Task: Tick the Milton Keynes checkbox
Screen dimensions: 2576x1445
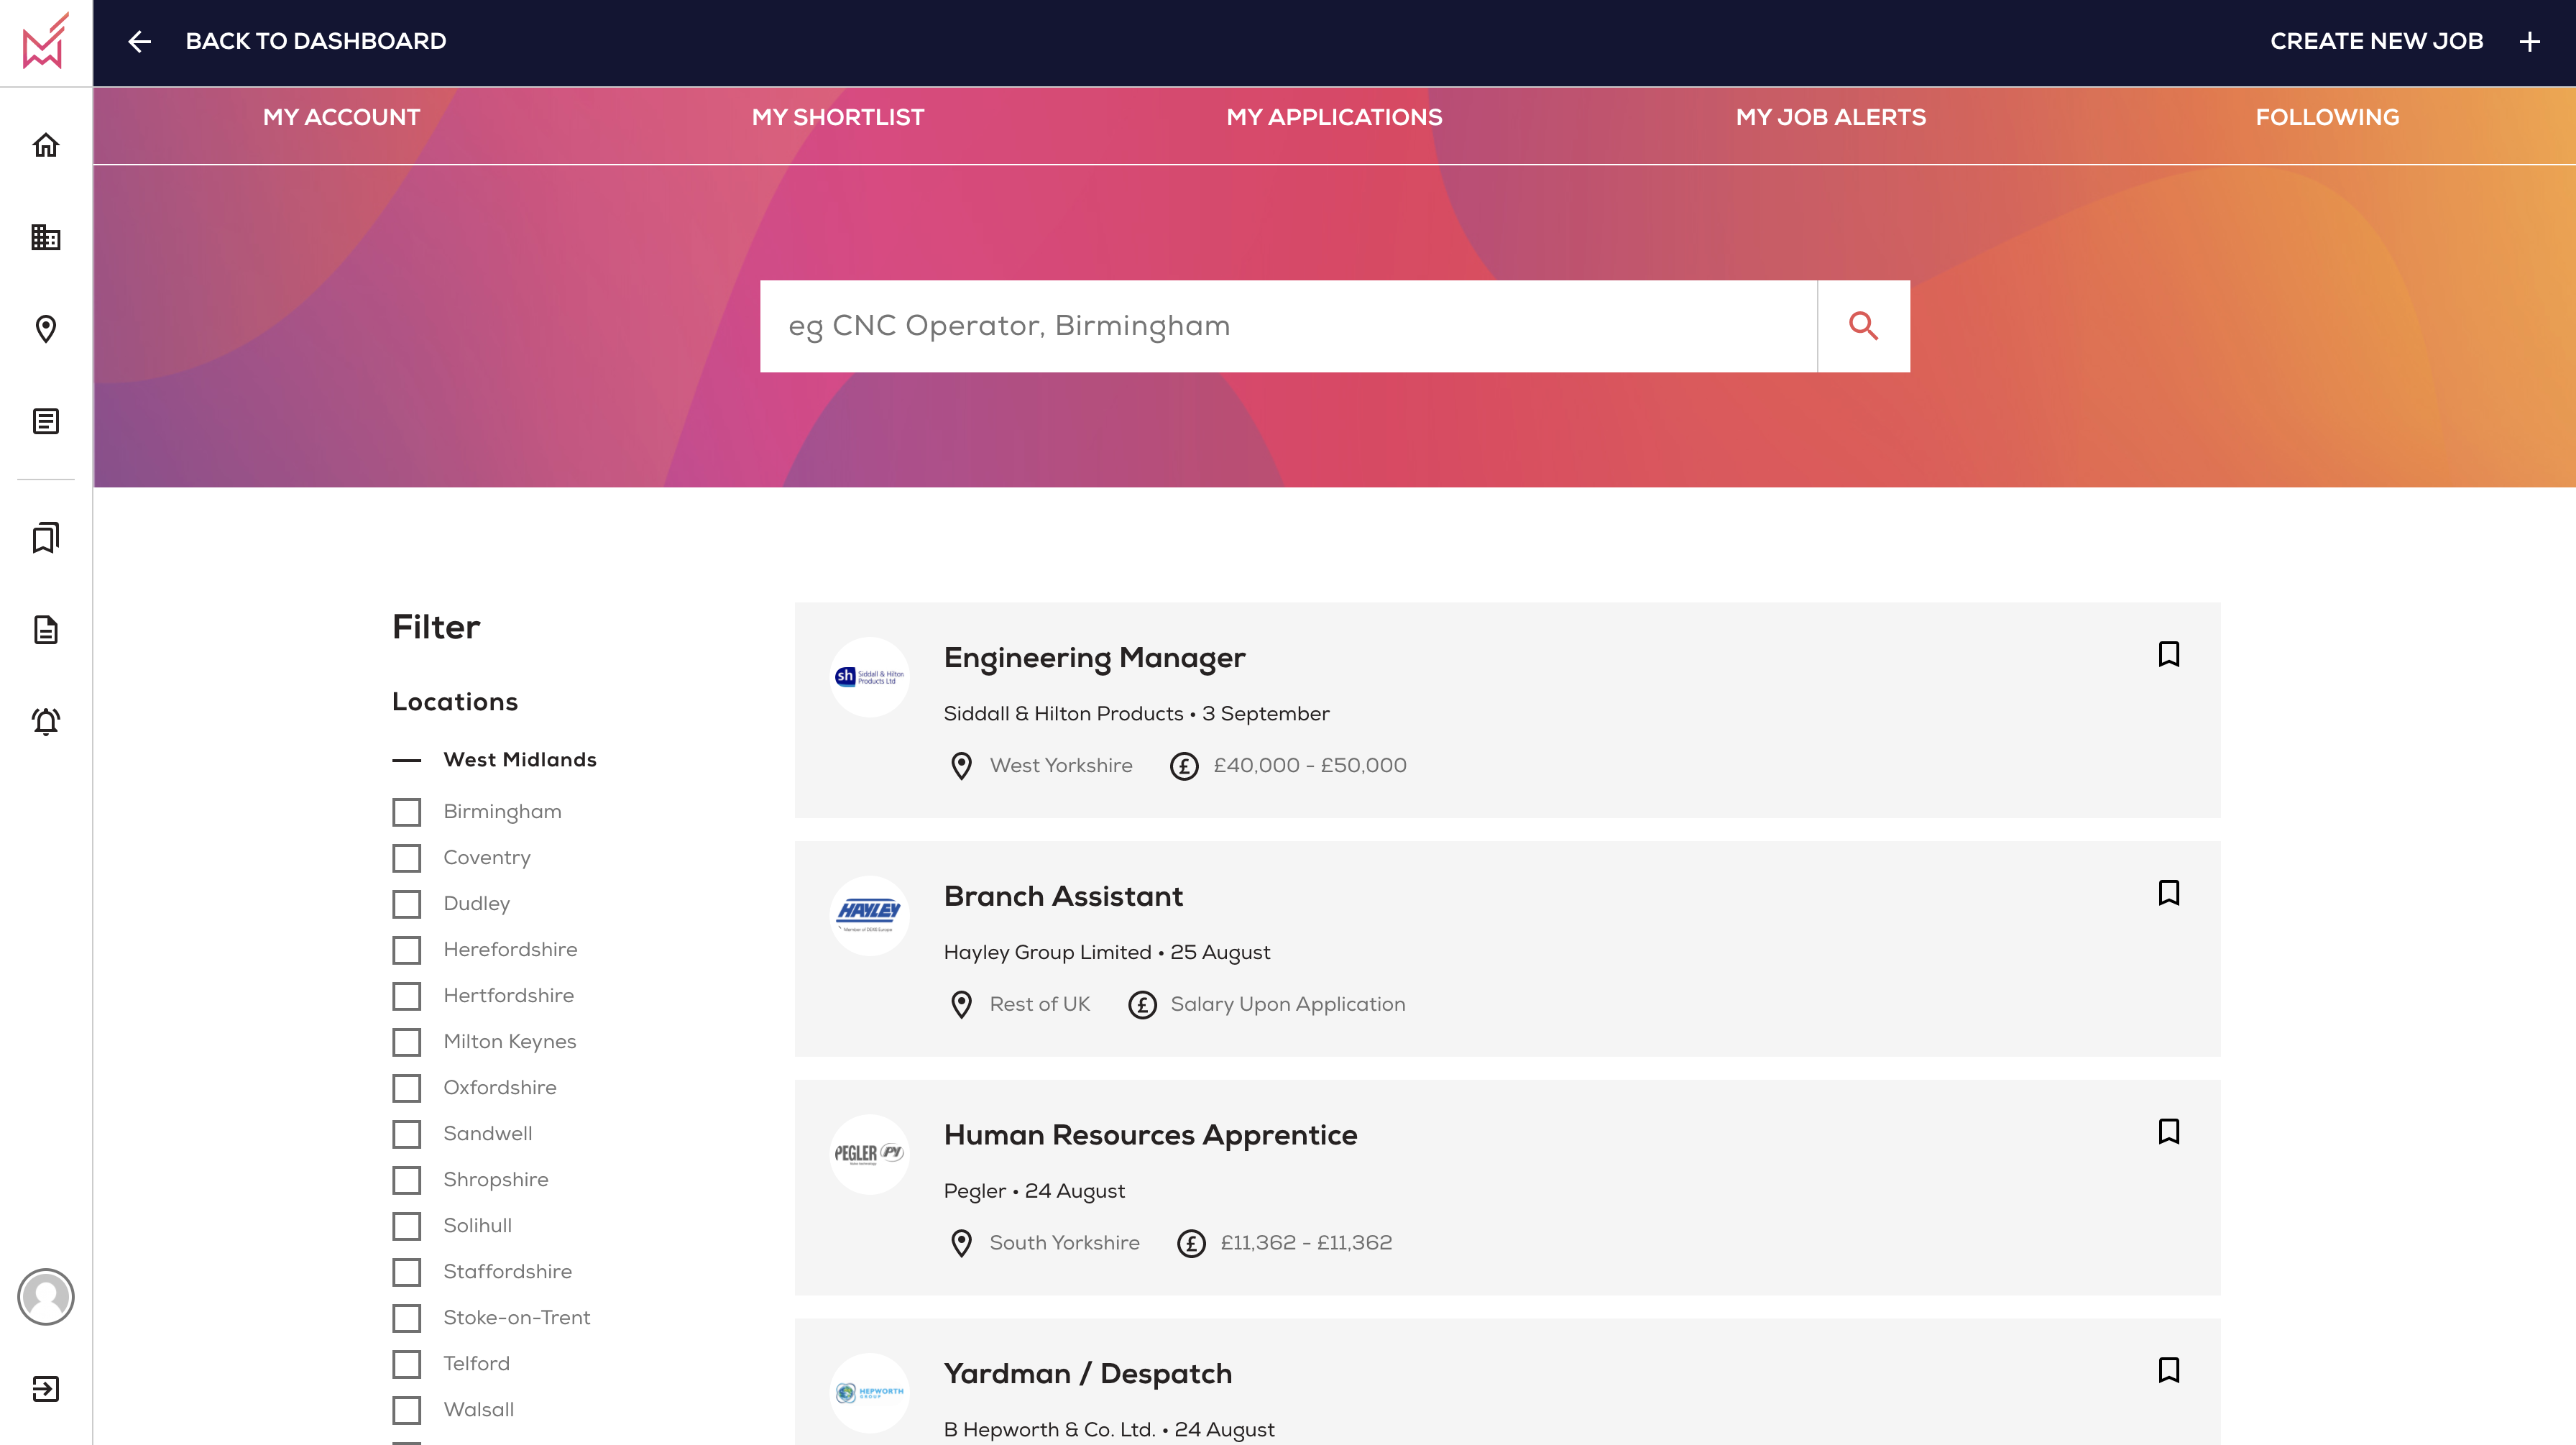Action: (406, 1042)
